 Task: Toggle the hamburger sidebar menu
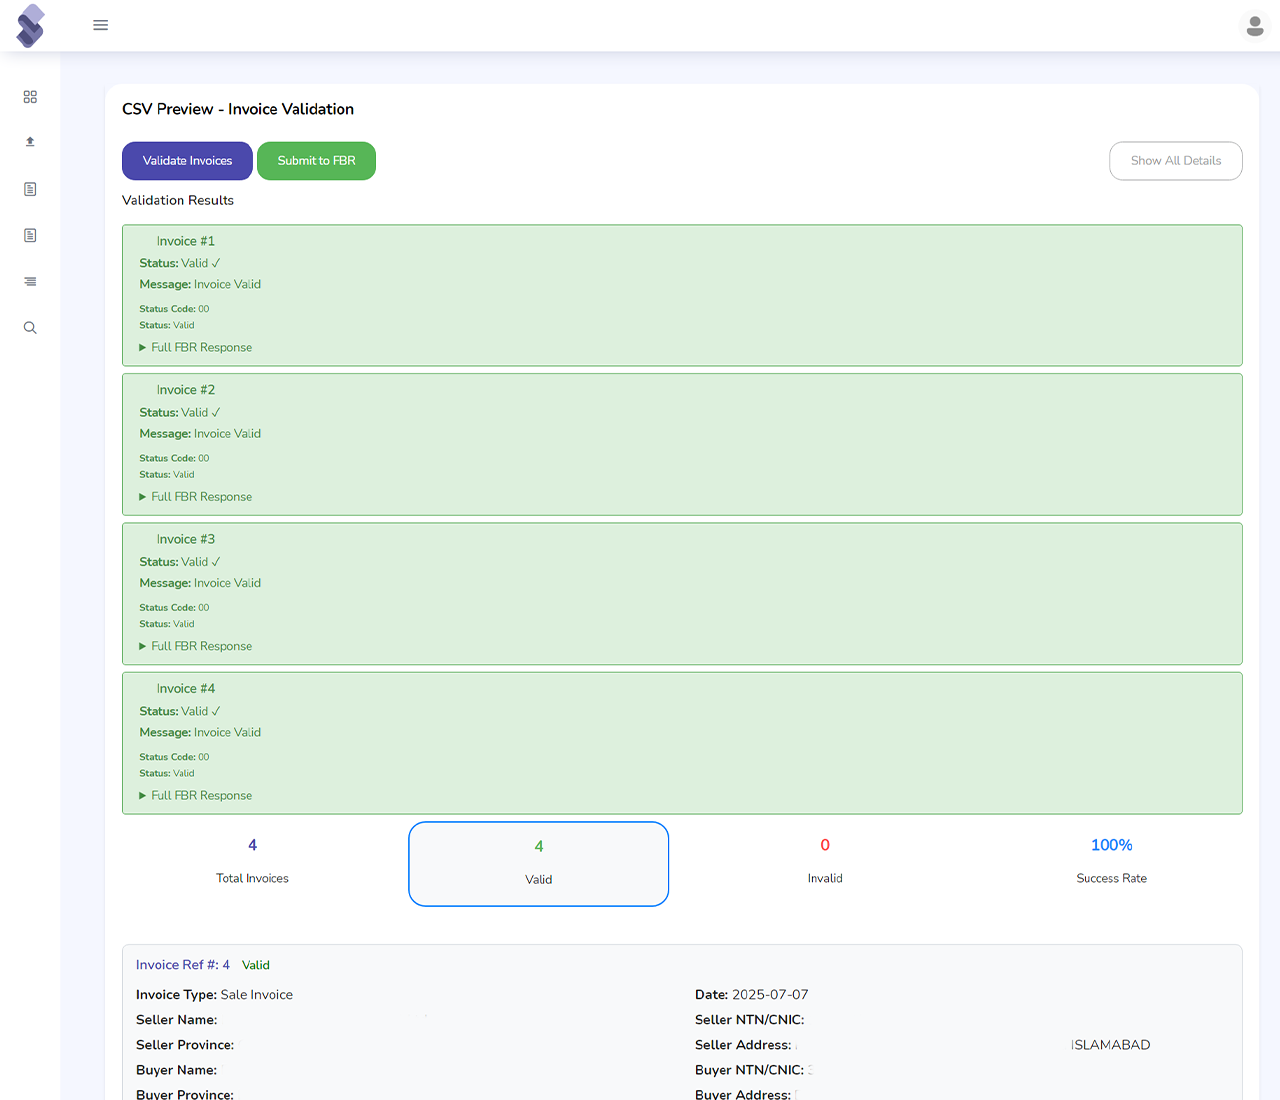(x=100, y=25)
